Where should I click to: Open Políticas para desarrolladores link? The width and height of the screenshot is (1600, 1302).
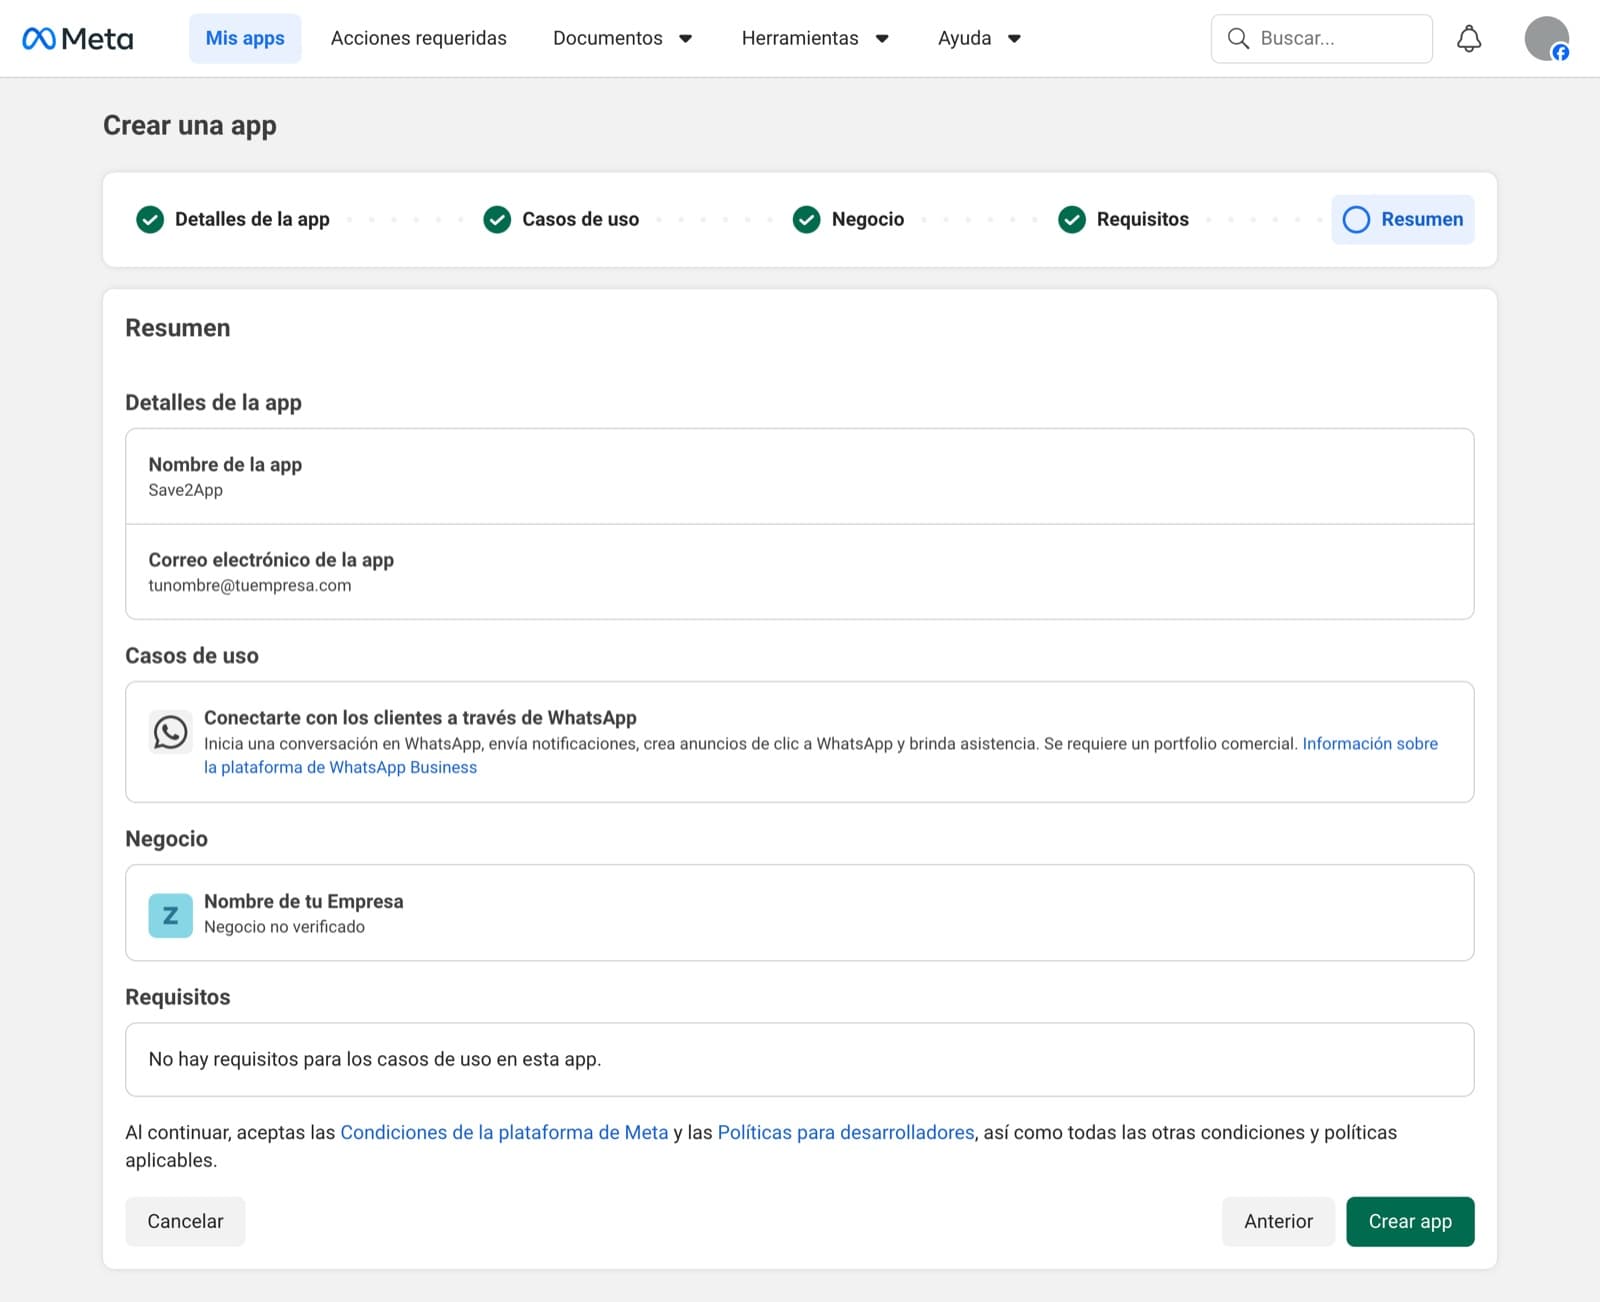tap(846, 1132)
